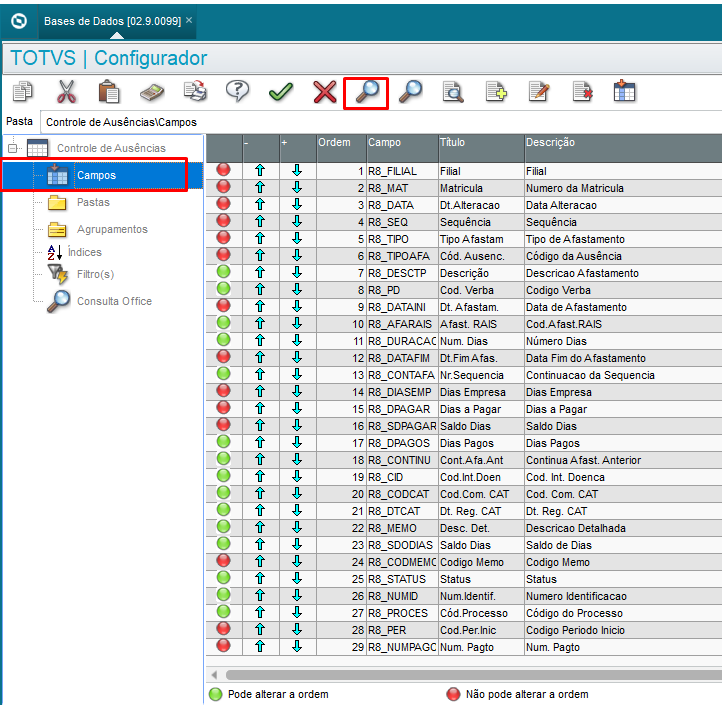
Task: Click the up arrow in the R8_CID row
Action: pos(260,477)
